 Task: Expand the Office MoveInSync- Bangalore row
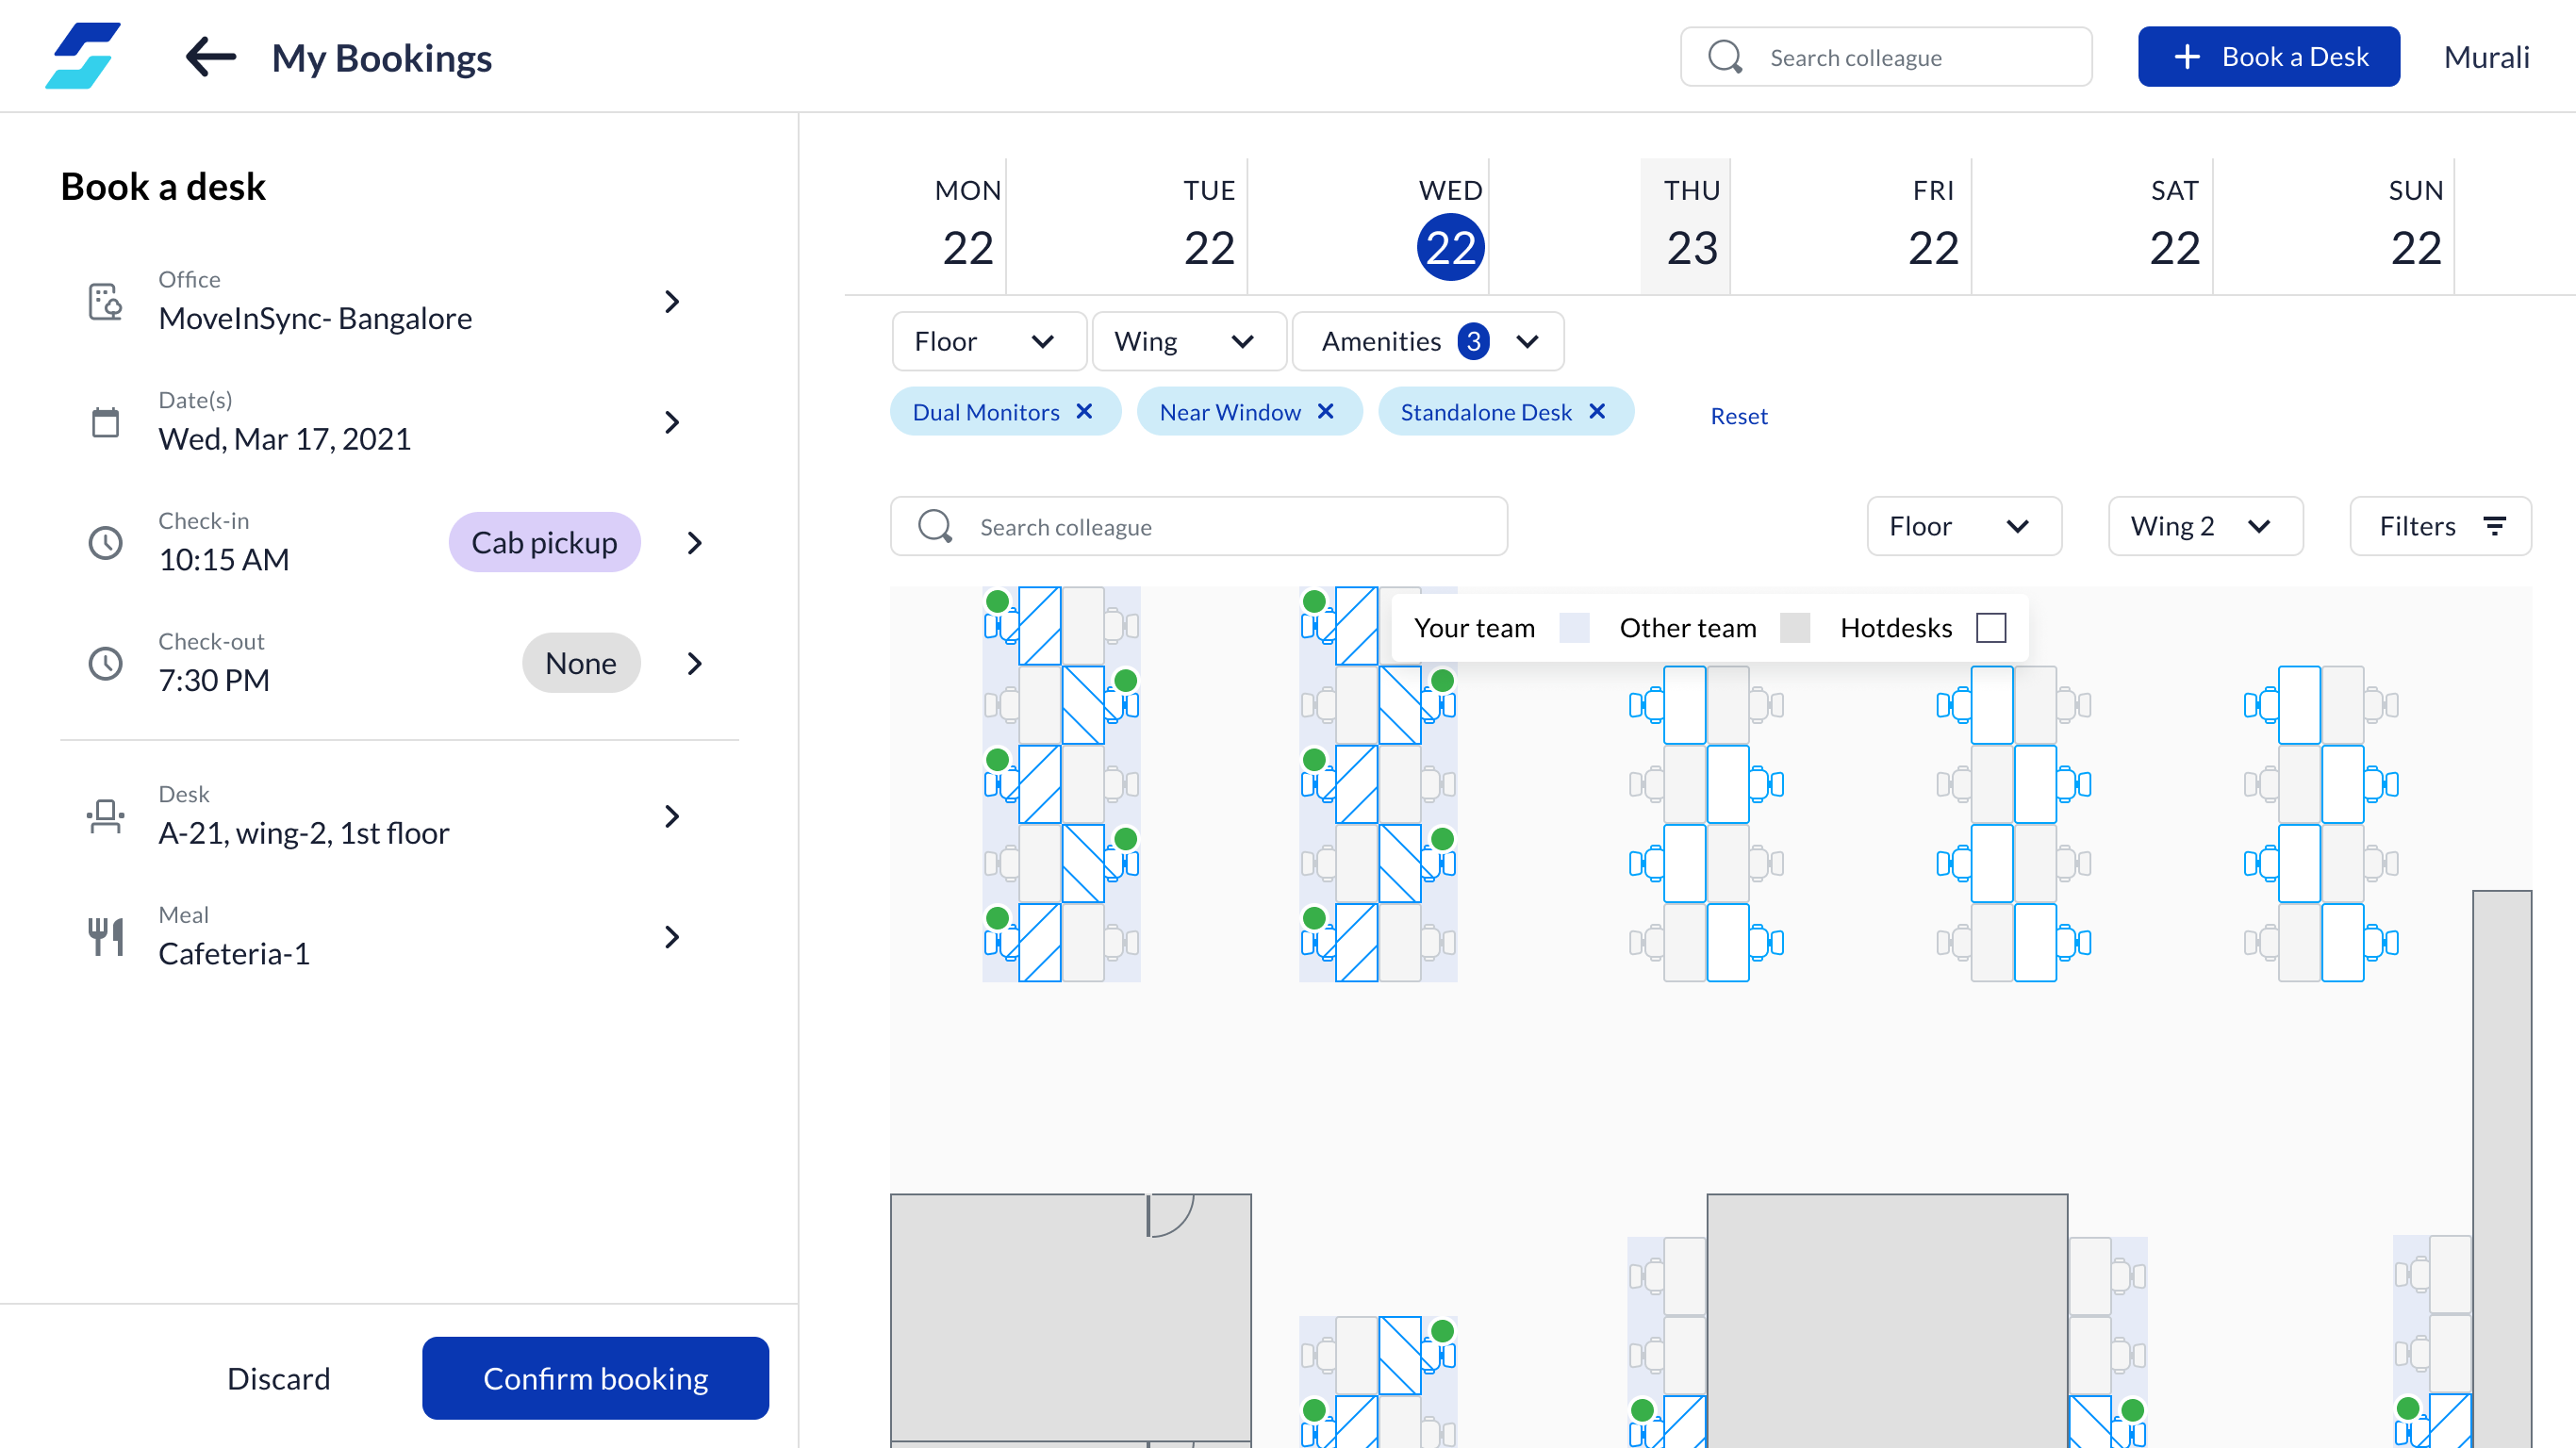672,301
